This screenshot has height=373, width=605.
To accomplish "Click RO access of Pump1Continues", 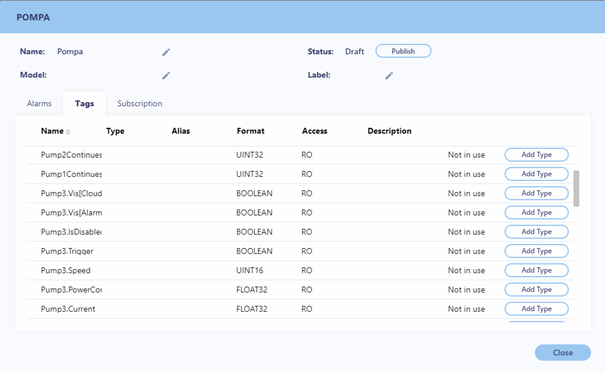I will 307,174.
